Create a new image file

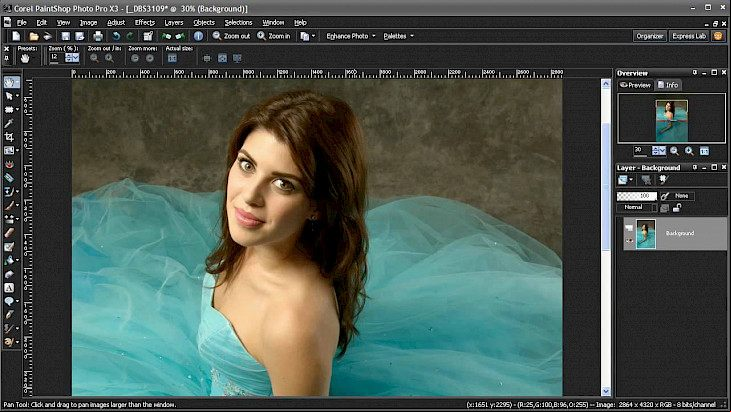(16, 36)
